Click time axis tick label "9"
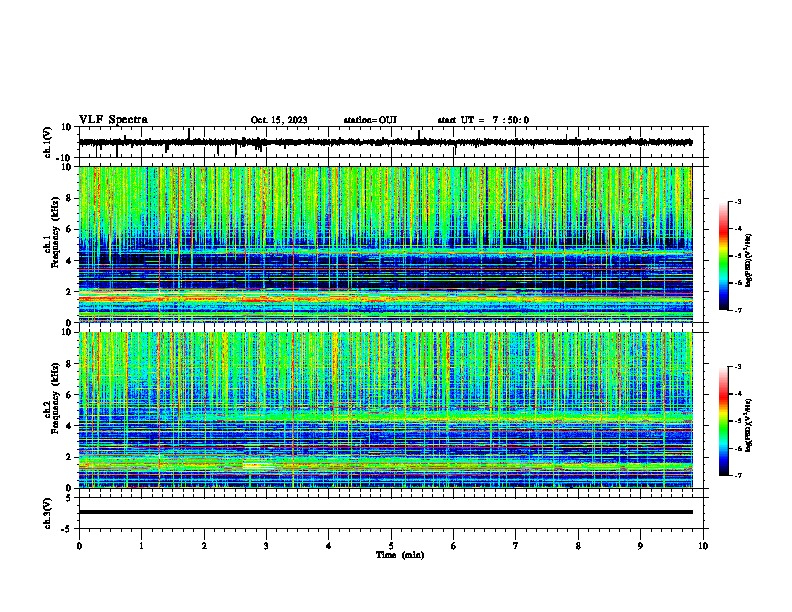The height and width of the screenshot is (612, 792). click(x=640, y=546)
